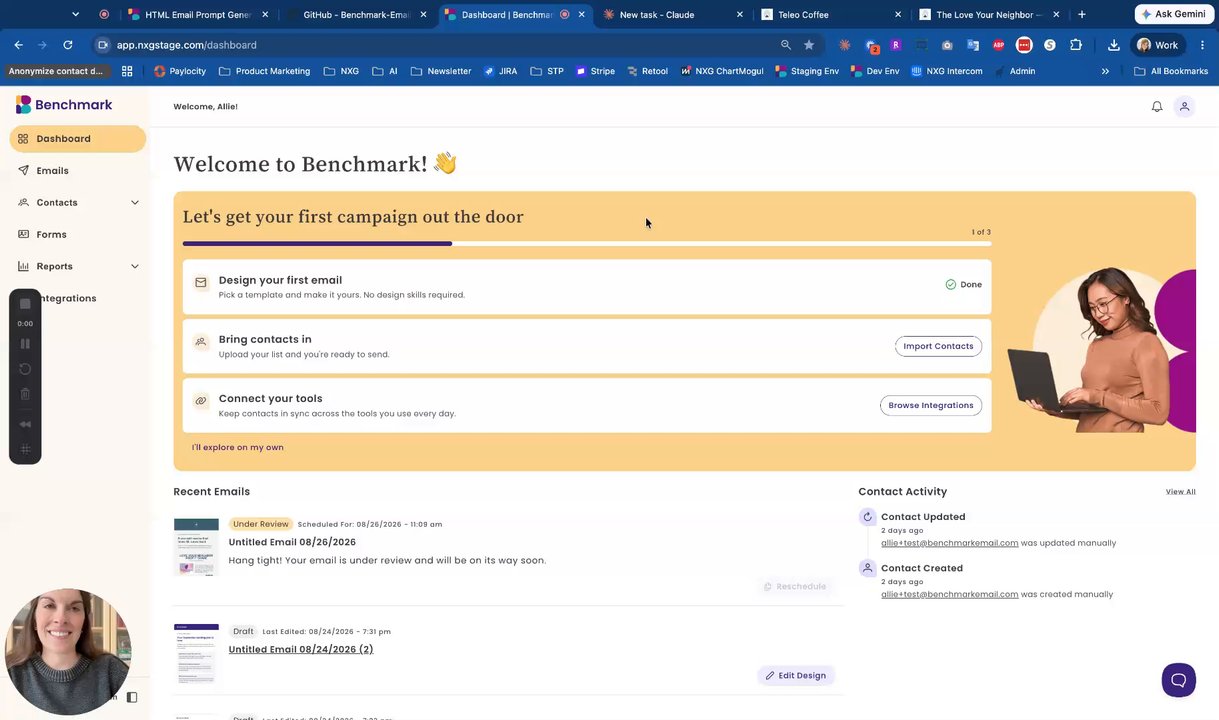This screenshot has height=720, width=1219.
Task: Bookmark page with the star icon
Action: (x=809, y=45)
